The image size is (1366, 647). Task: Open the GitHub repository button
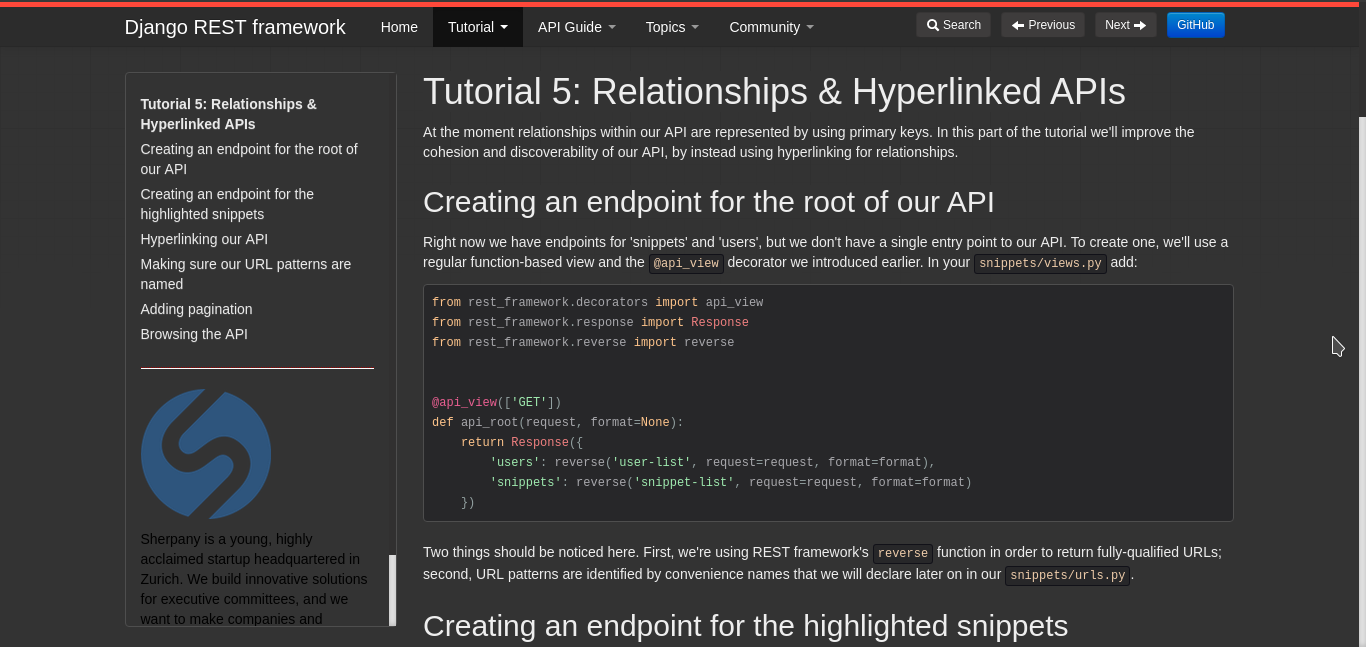(x=1195, y=25)
